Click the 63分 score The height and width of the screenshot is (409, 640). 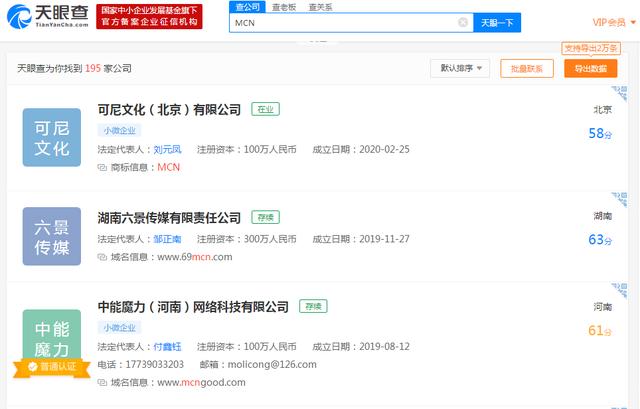[600, 240]
